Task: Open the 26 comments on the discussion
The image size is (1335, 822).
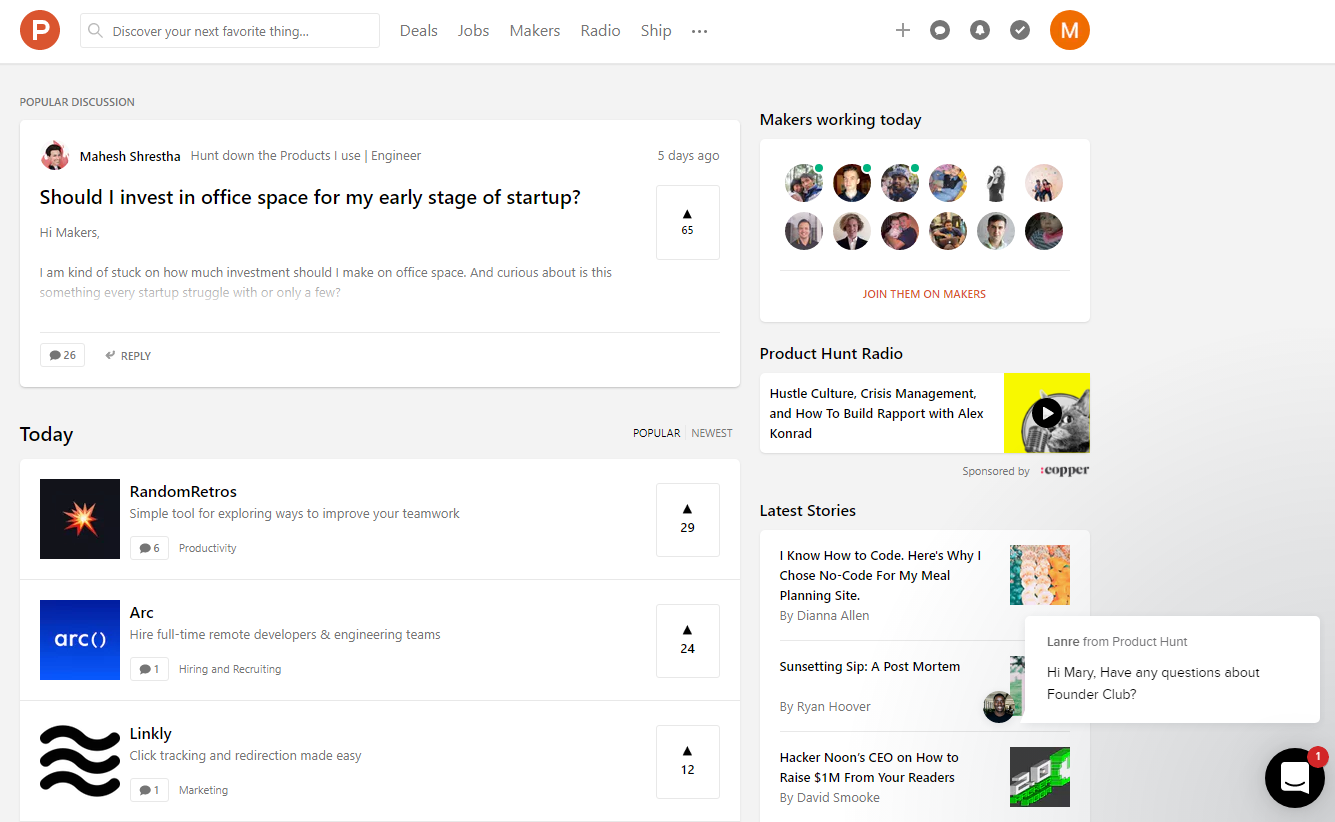Action: pos(62,355)
